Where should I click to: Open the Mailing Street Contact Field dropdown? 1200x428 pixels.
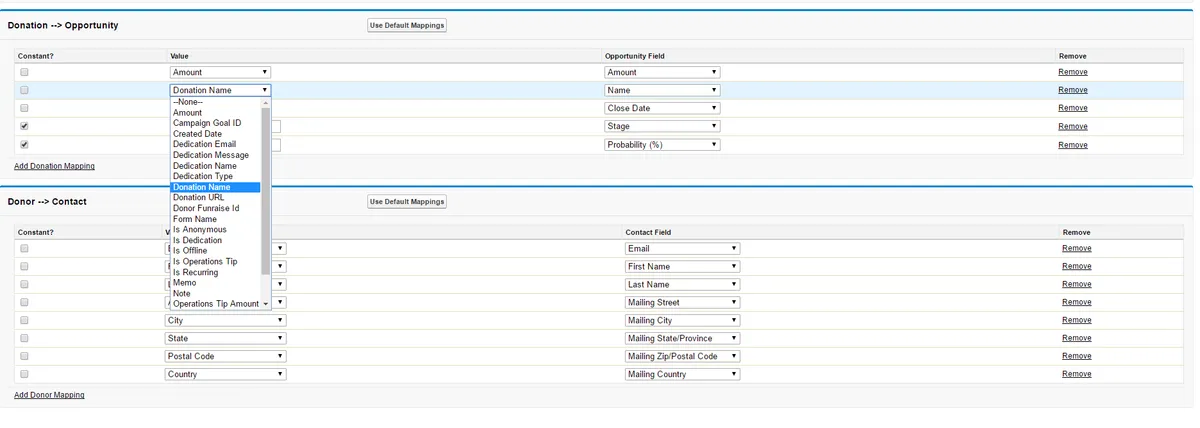pyautogui.click(x=683, y=302)
